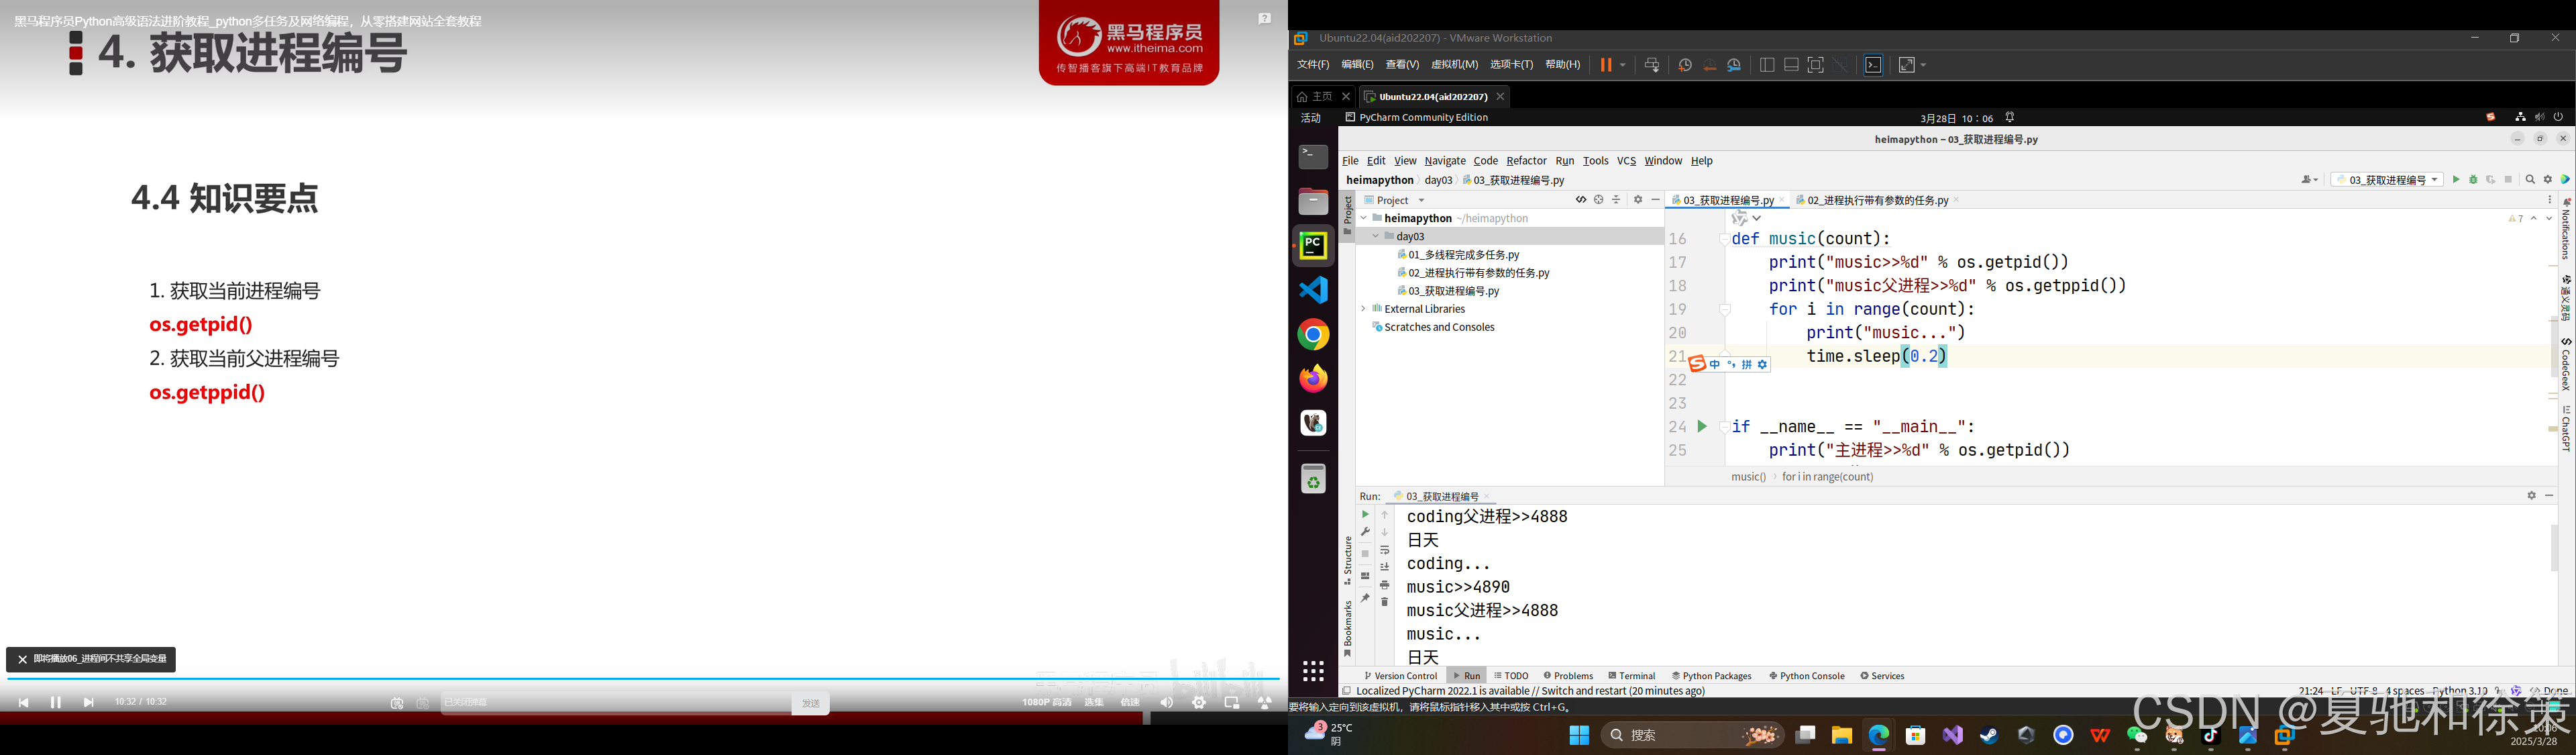
Task: Toggle the danmaku display switch
Action: (397, 703)
